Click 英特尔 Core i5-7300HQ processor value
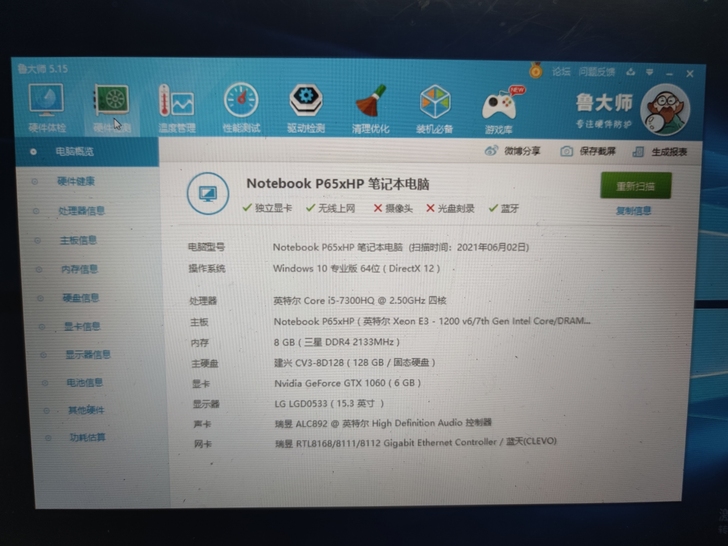The image size is (728, 546). pyautogui.click(x=360, y=300)
